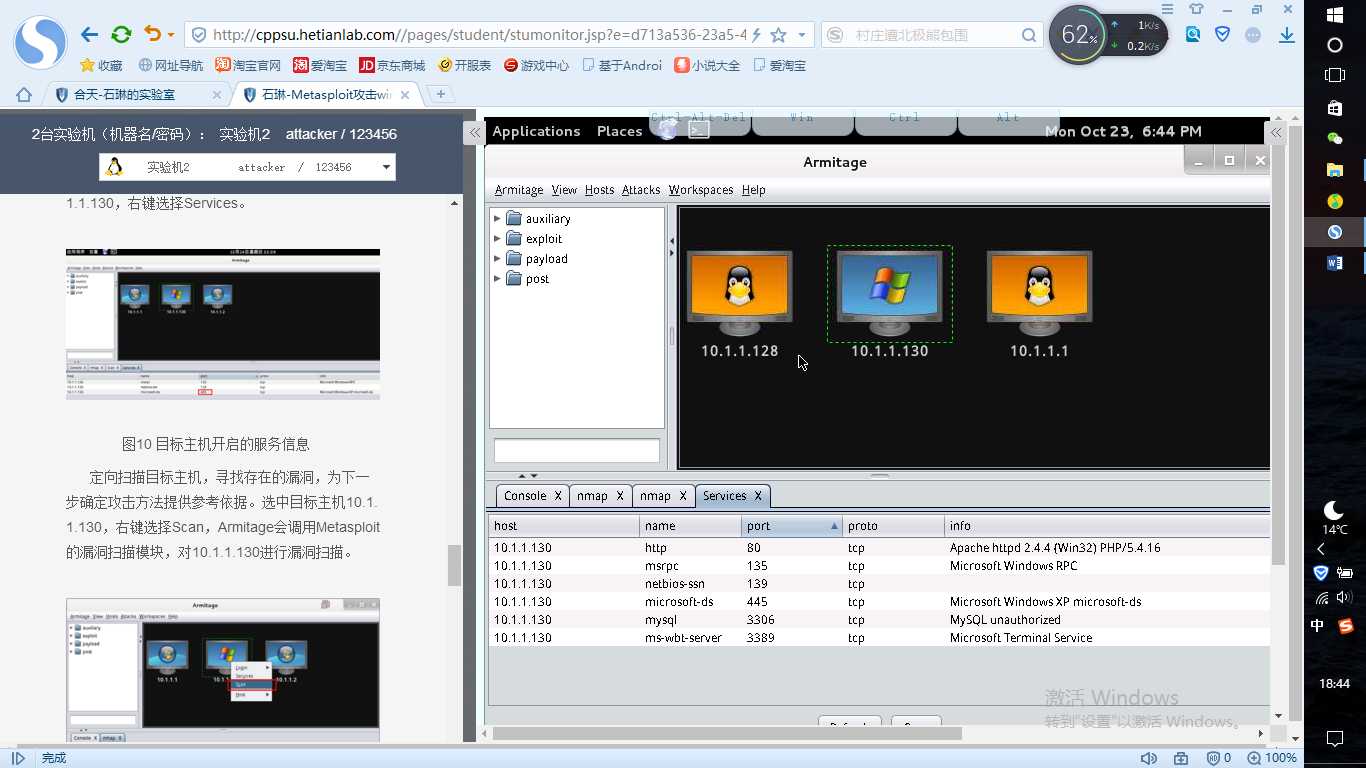
Task: Open the 京东商城 bookmark
Action: coord(391,65)
